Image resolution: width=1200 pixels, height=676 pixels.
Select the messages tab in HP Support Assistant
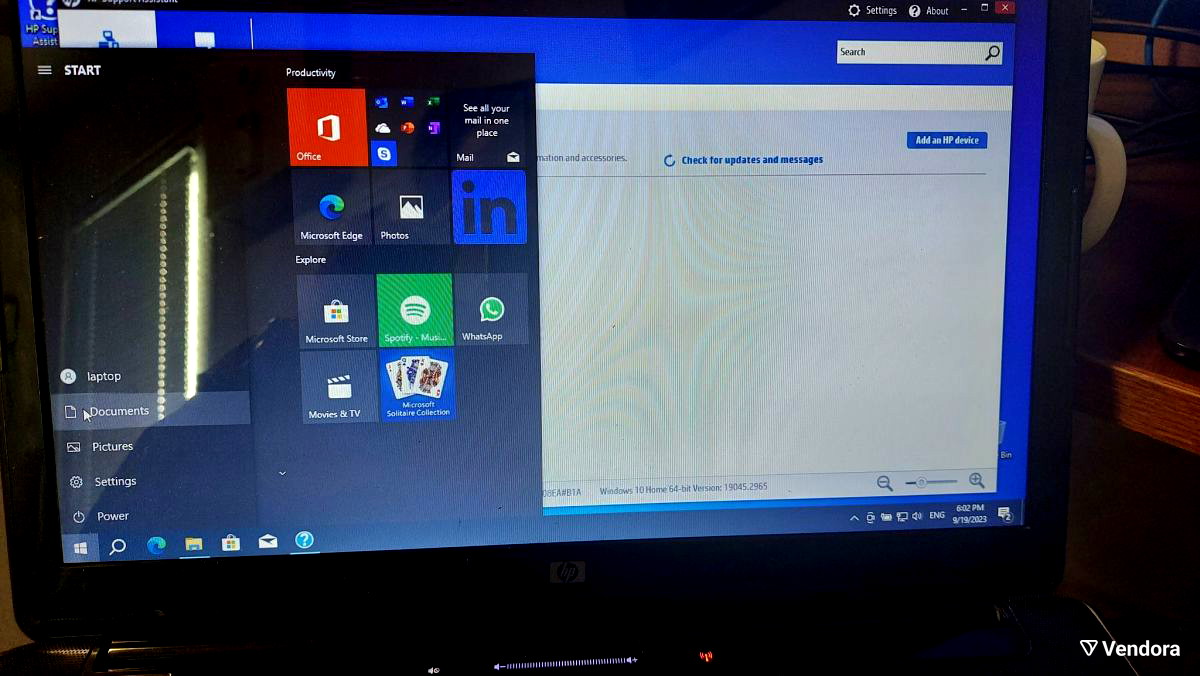pos(204,39)
